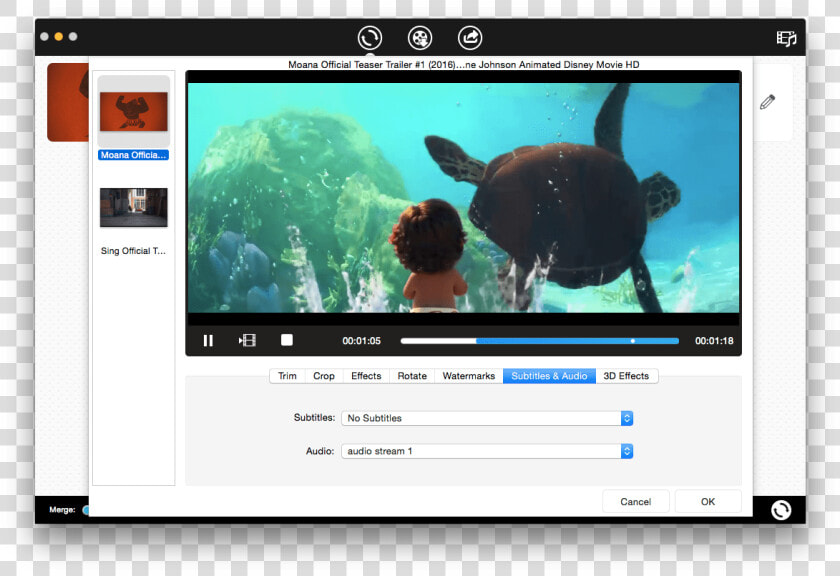Viewport: 840px width, 576px height.
Task: Click the video preview of the turtle scene
Action: point(463,198)
